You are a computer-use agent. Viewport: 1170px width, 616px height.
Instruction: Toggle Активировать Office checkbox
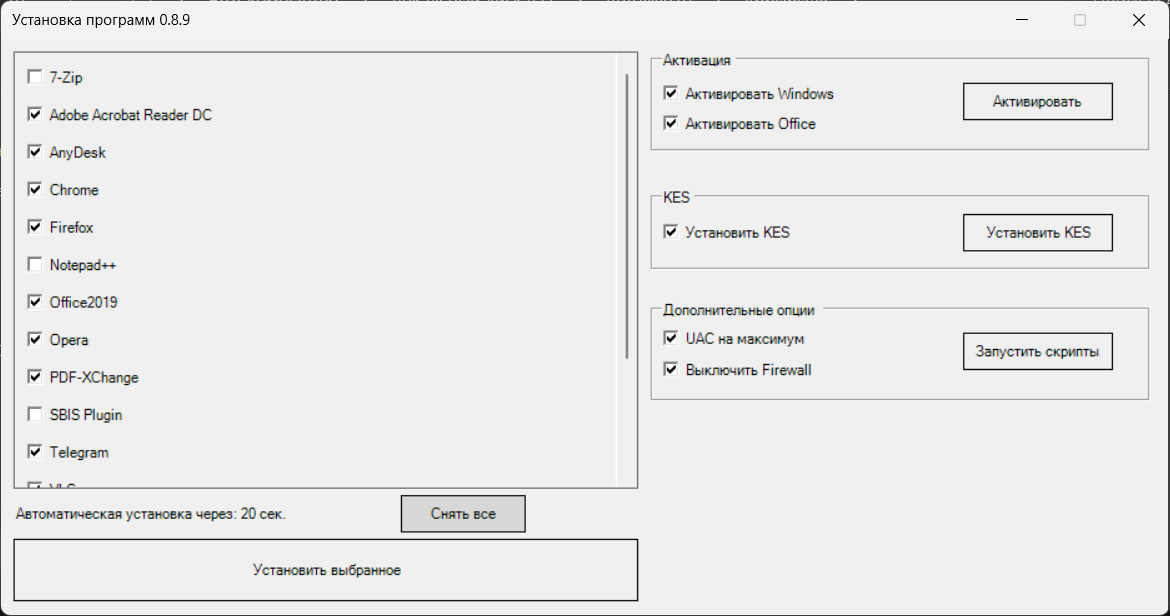point(670,123)
